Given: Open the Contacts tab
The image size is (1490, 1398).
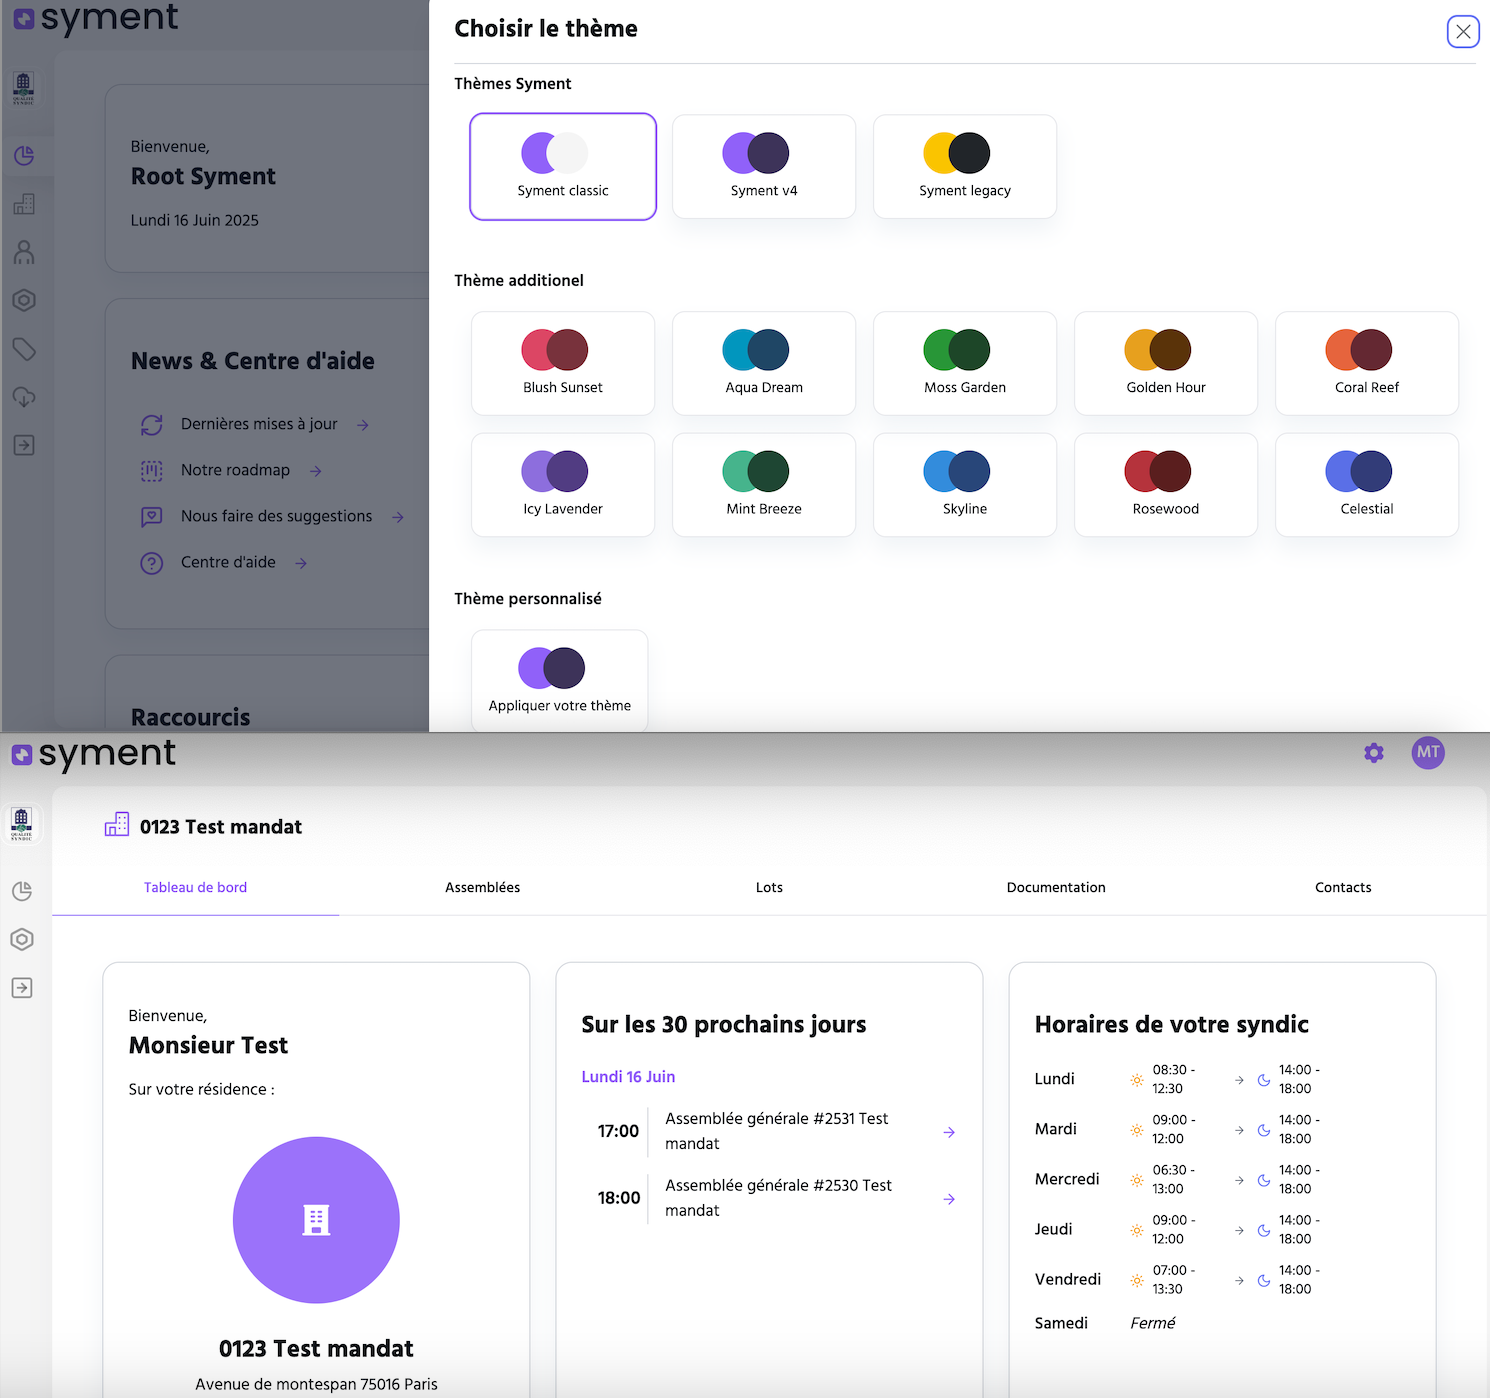Looking at the screenshot, I should (x=1343, y=888).
